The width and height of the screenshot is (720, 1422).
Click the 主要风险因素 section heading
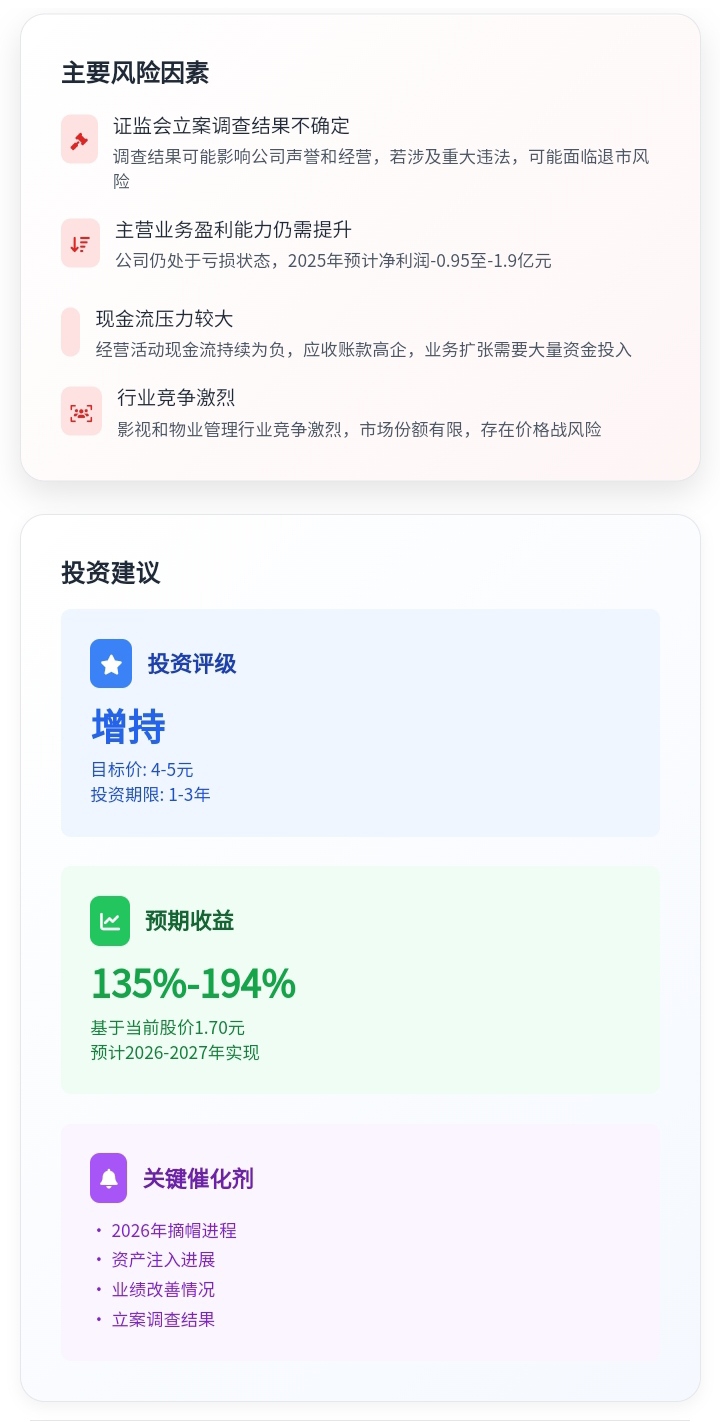[x=135, y=73]
